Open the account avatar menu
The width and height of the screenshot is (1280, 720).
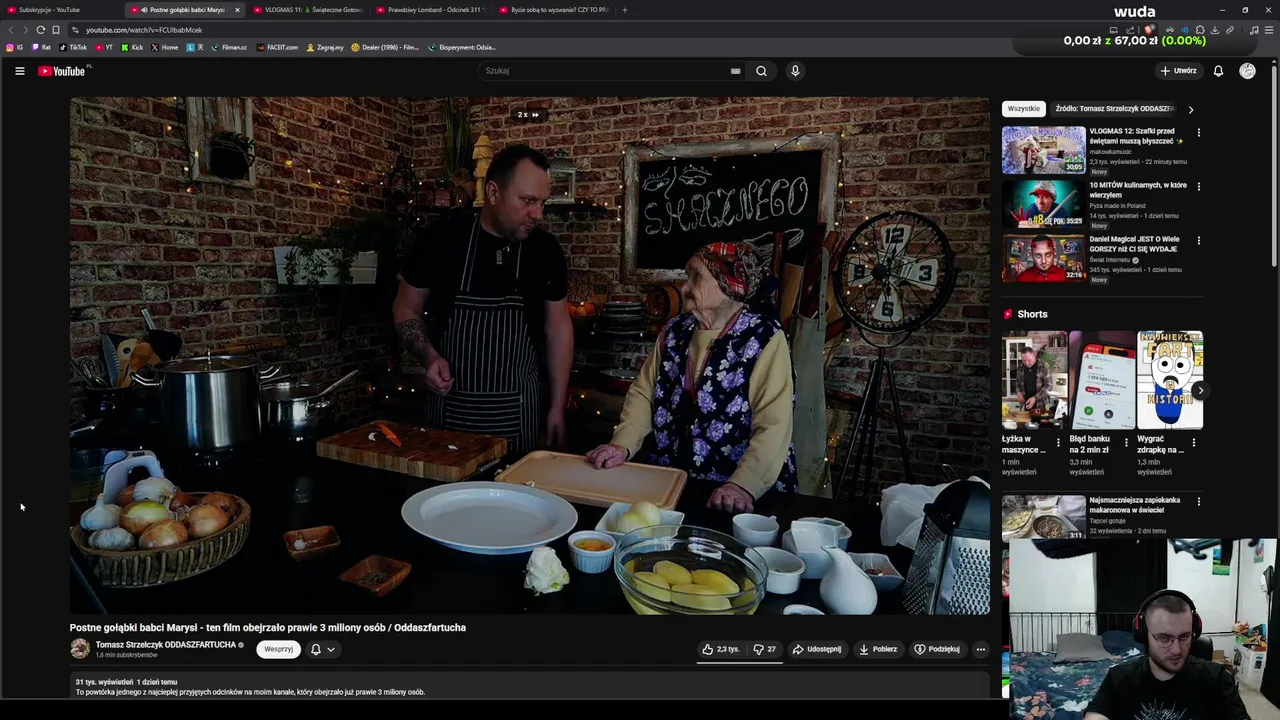coord(1247,71)
